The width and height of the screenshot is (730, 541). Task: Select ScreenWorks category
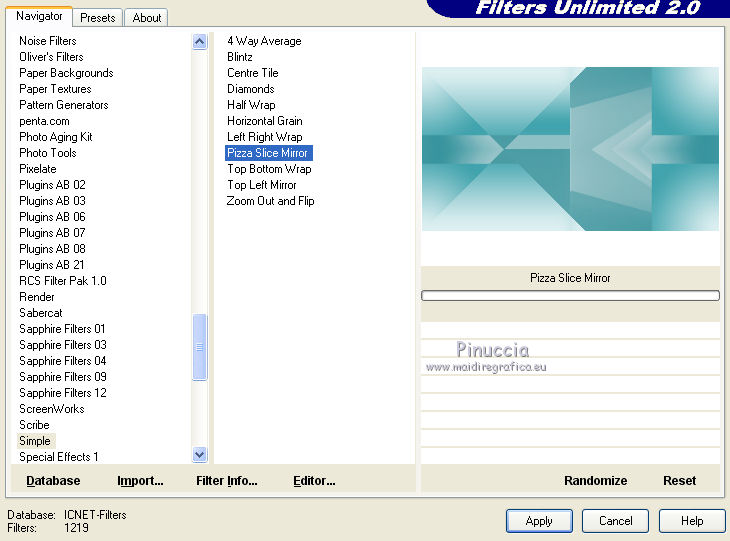[52, 409]
